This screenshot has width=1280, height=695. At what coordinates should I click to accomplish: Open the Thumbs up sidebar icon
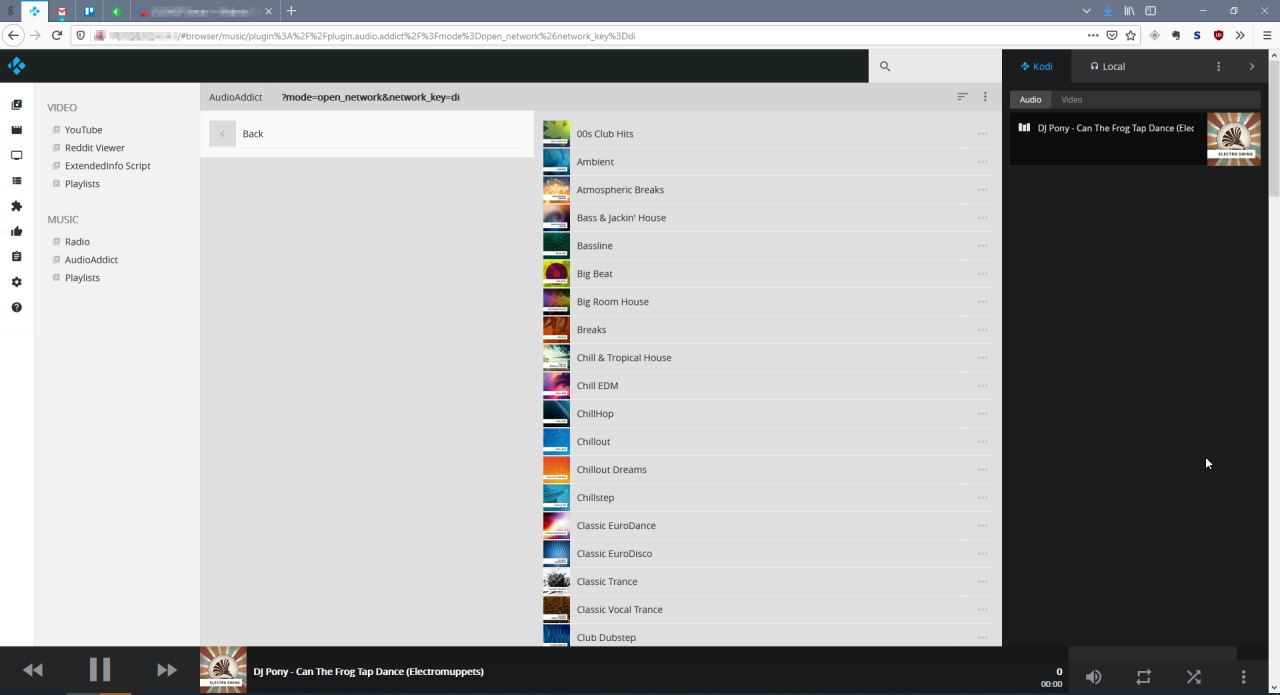[16, 231]
